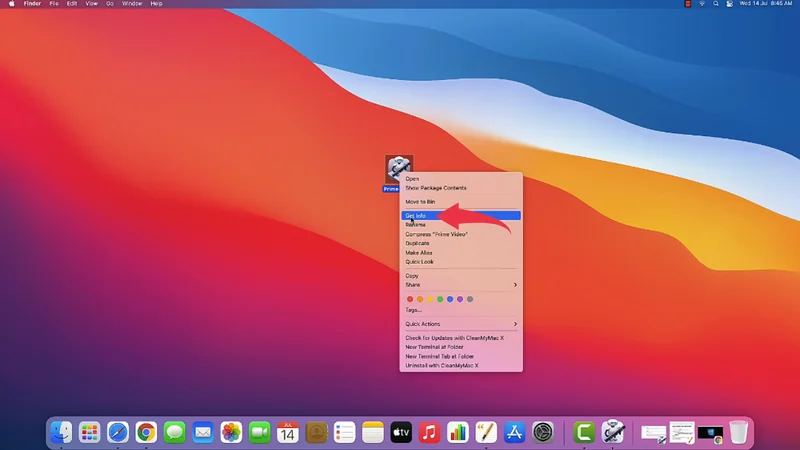Open Finder from the Dock
The width and height of the screenshot is (800, 450).
[61, 432]
